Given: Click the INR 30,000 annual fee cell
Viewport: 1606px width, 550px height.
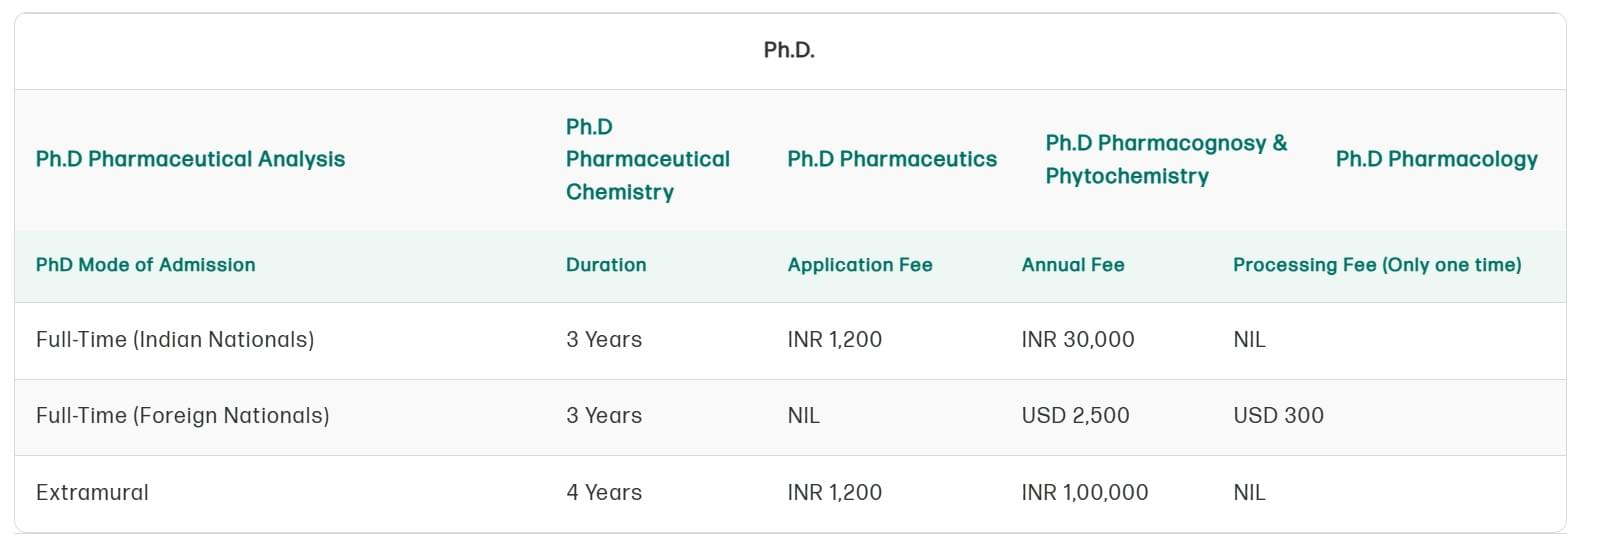Looking at the screenshot, I should pyautogui.click(x=1077, y=340).
